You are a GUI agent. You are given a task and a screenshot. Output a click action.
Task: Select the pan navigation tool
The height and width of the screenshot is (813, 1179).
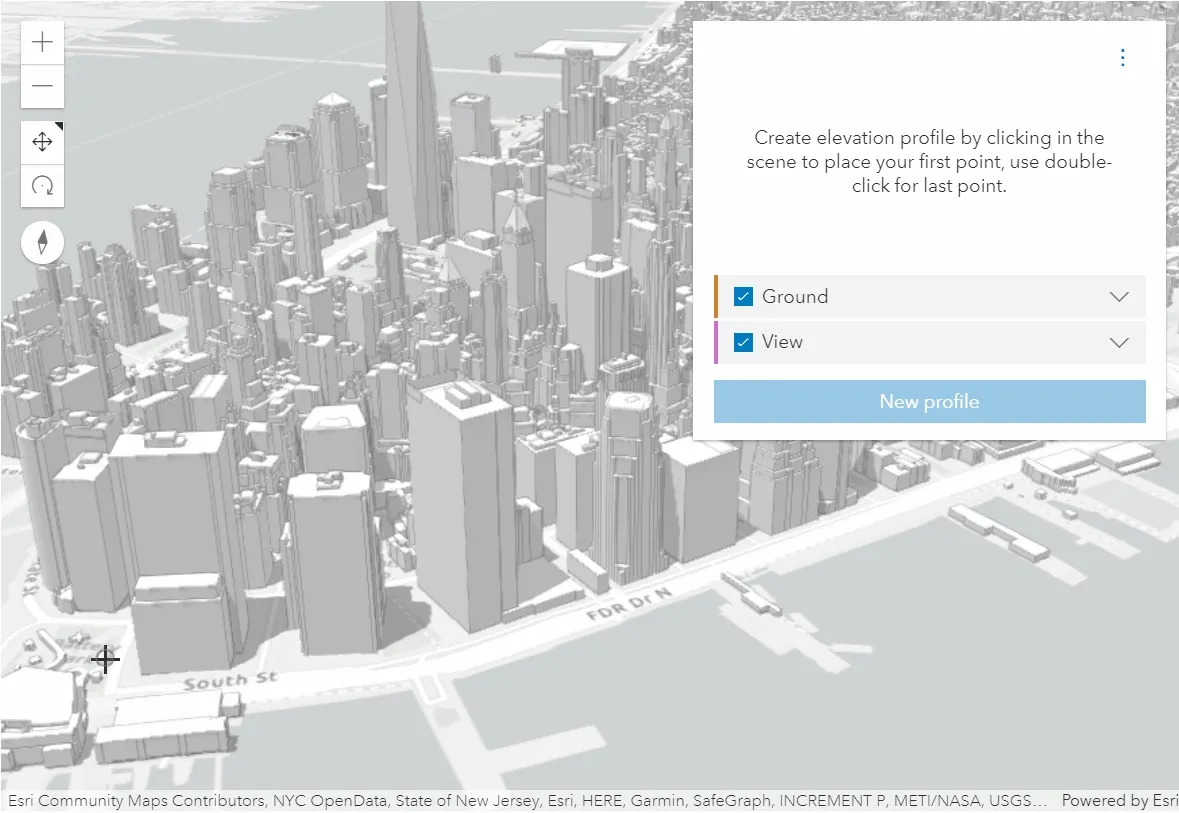42,142
